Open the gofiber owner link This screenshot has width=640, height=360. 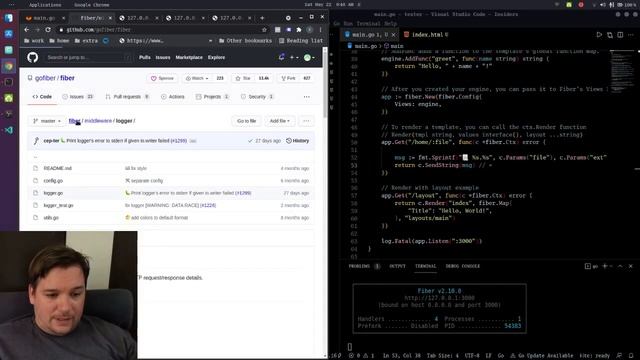coord(45,78)
